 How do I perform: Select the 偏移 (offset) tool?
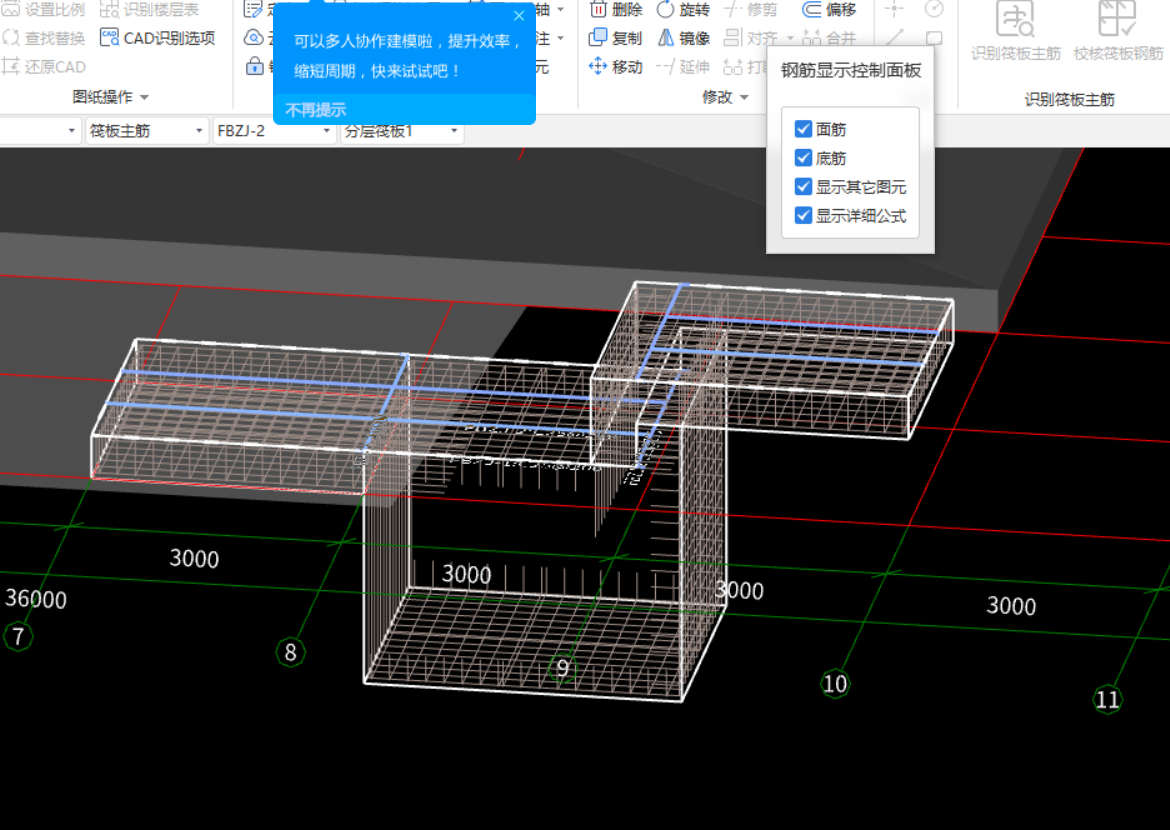829,9
